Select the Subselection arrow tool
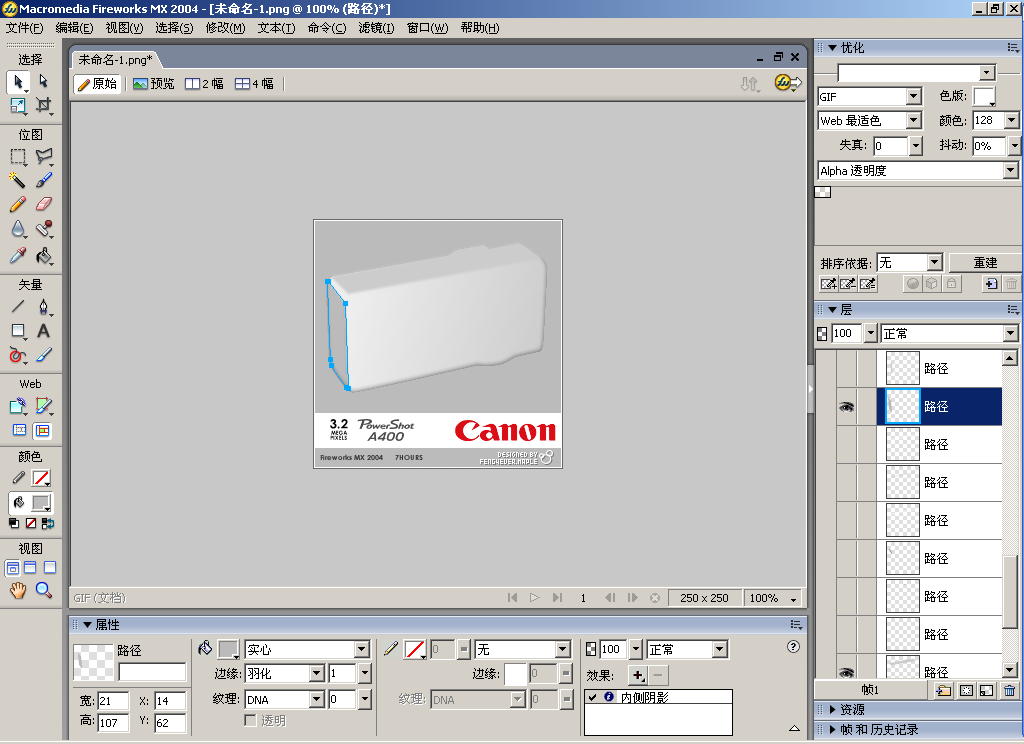 [x=43, y=81]
